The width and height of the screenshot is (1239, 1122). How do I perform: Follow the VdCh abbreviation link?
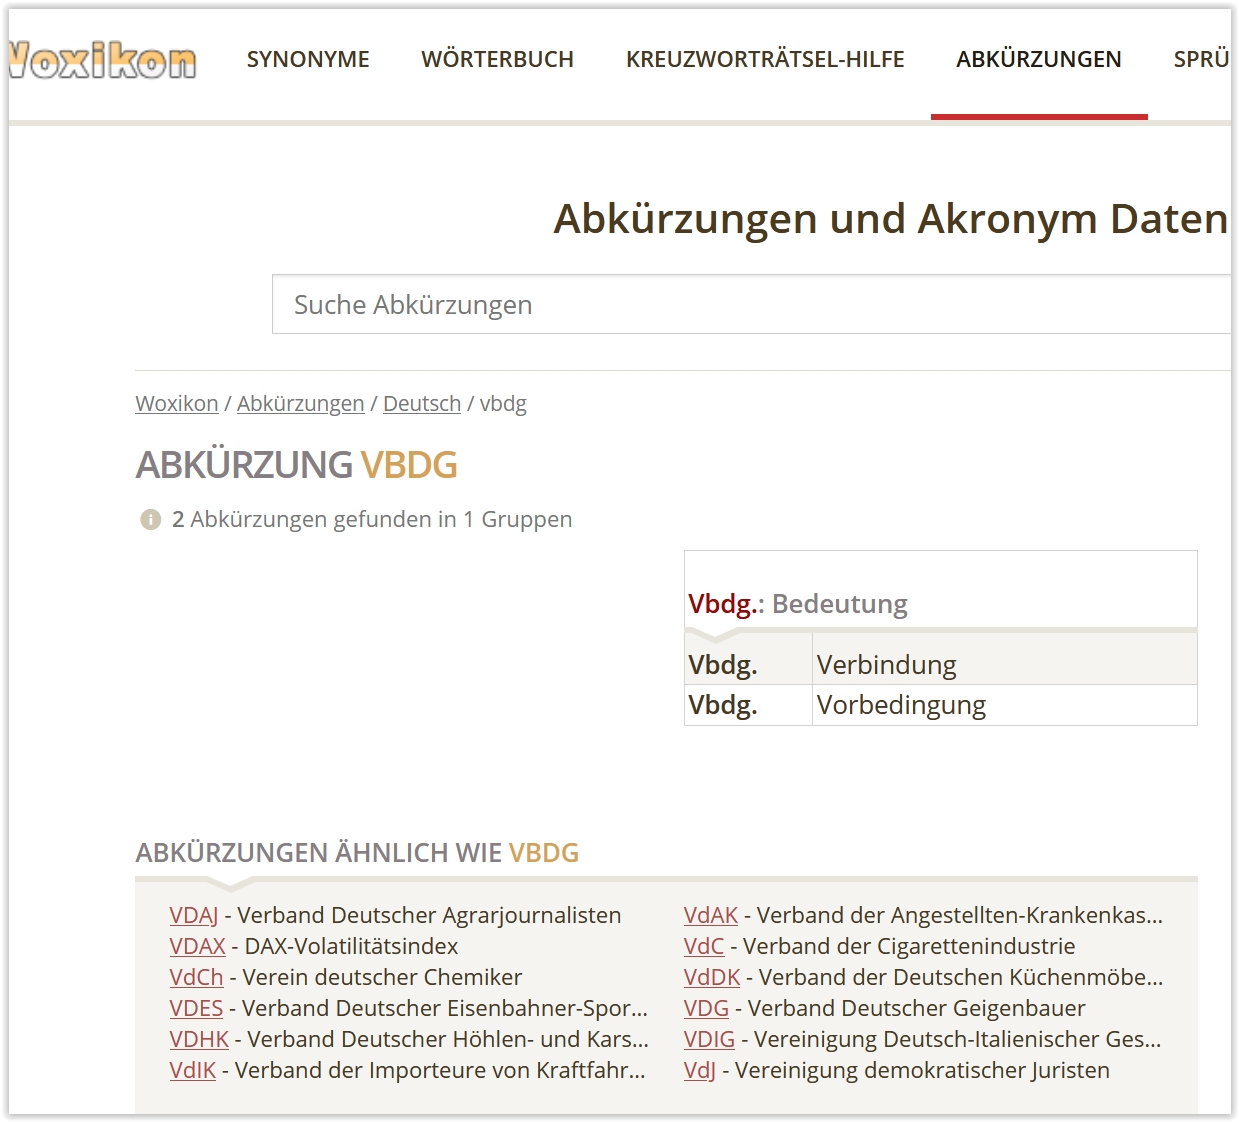pos(196,977)
